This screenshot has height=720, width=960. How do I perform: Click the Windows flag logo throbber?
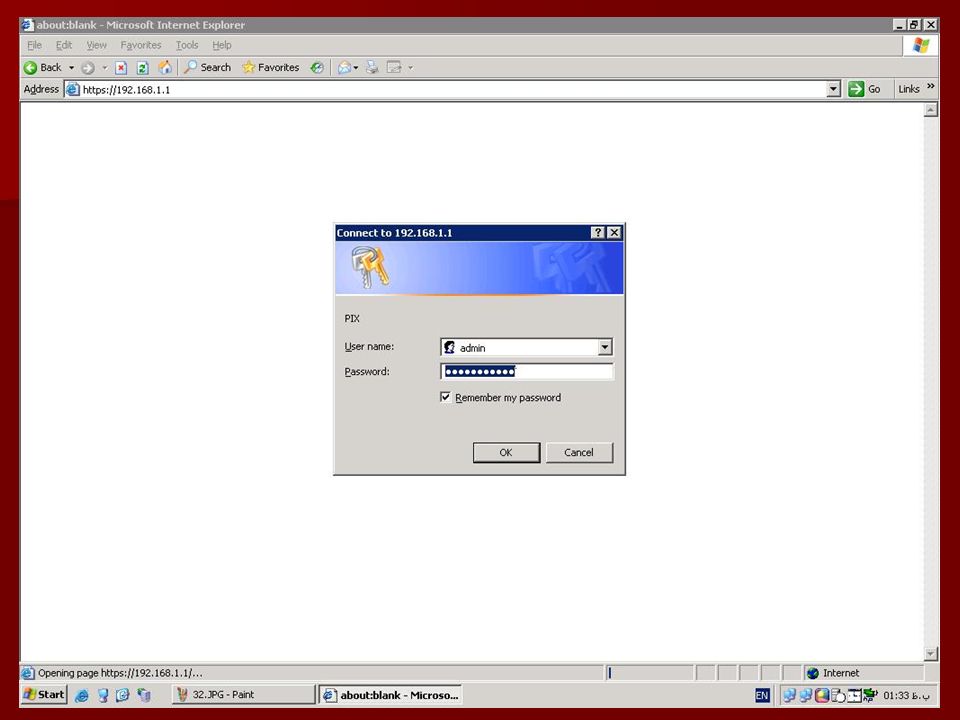point(921,45)
